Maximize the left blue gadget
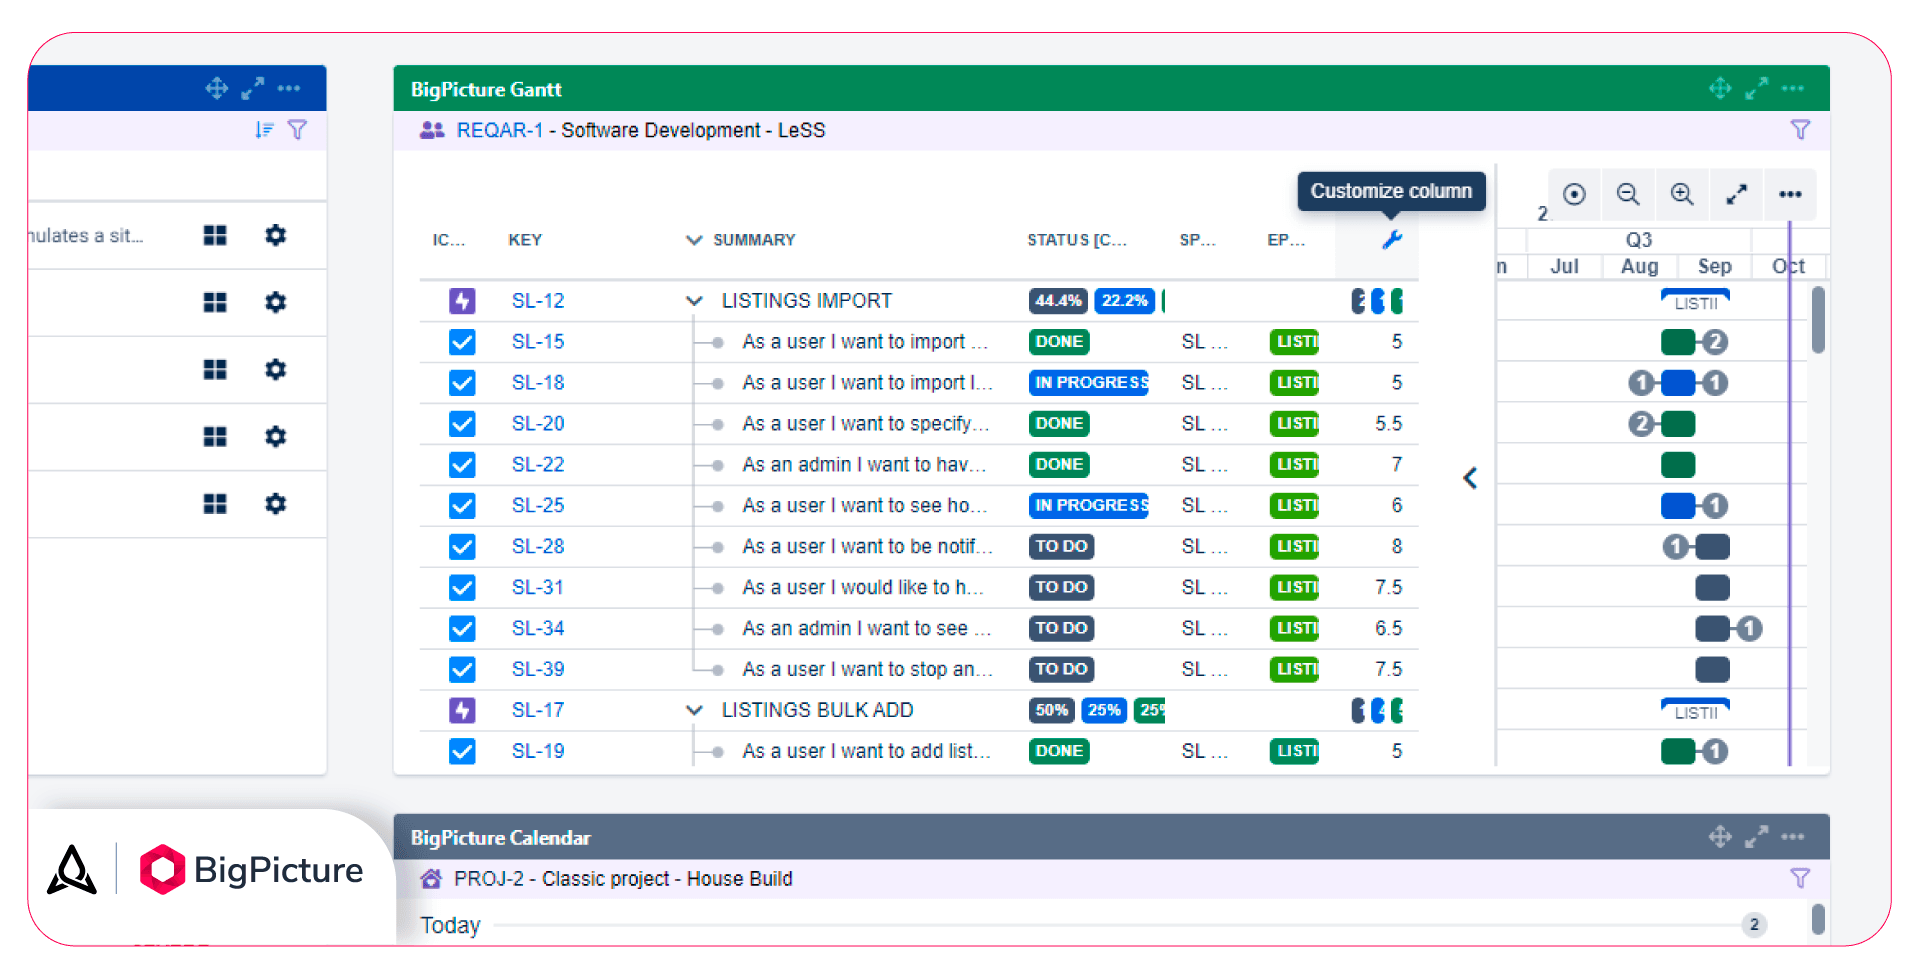 click(x=253, y=88)
